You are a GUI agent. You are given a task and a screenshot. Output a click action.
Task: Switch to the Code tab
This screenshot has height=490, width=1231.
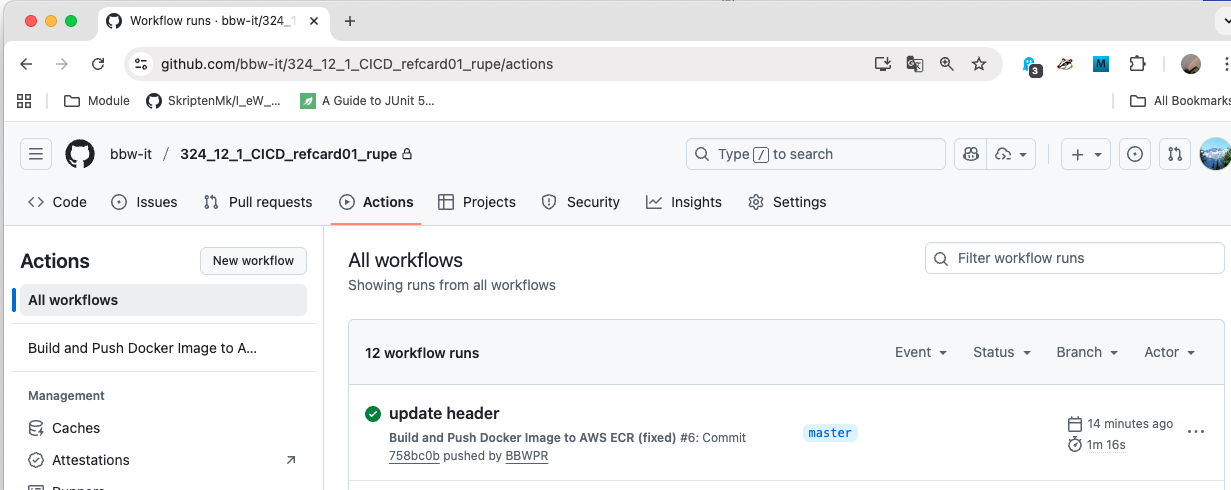[x=57, y=202]
